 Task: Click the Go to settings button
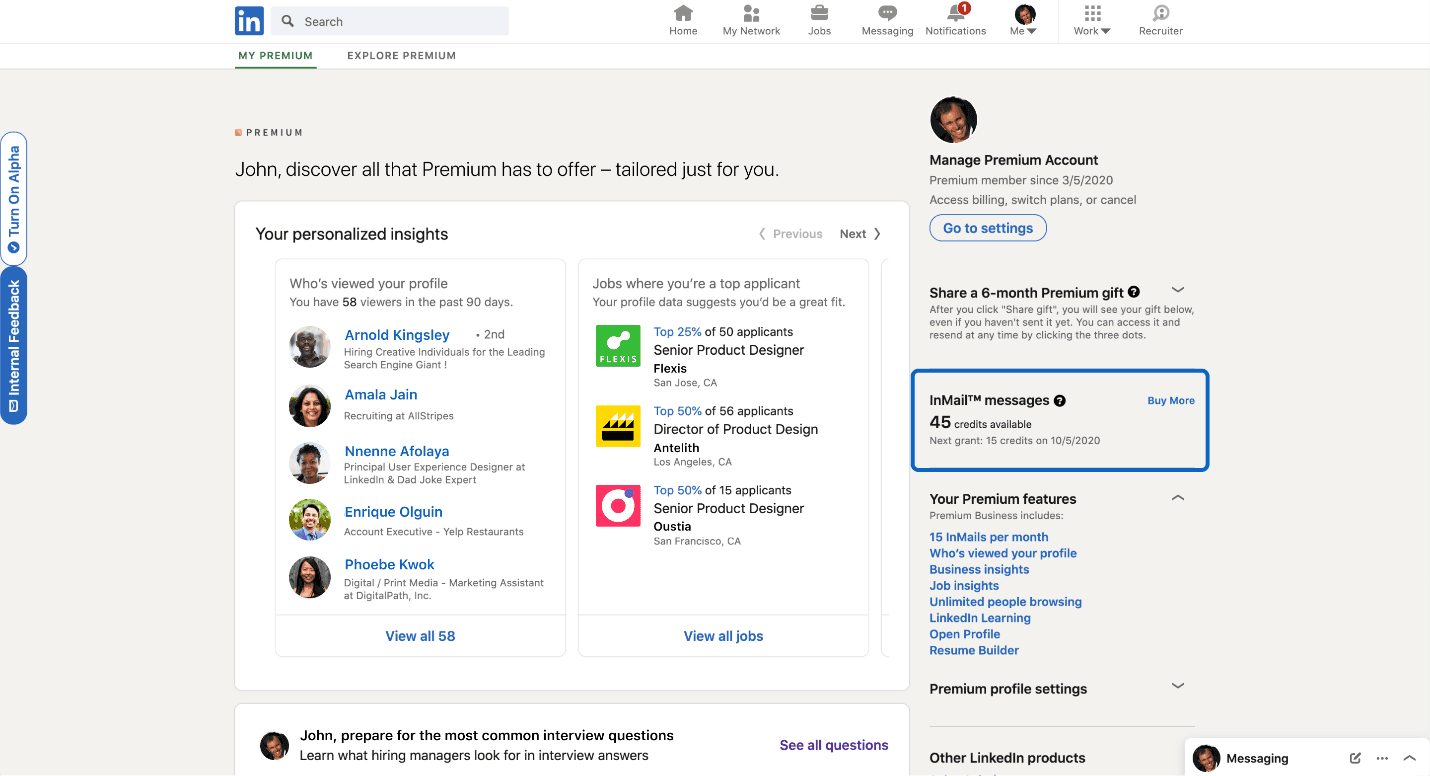pos(988,227)
